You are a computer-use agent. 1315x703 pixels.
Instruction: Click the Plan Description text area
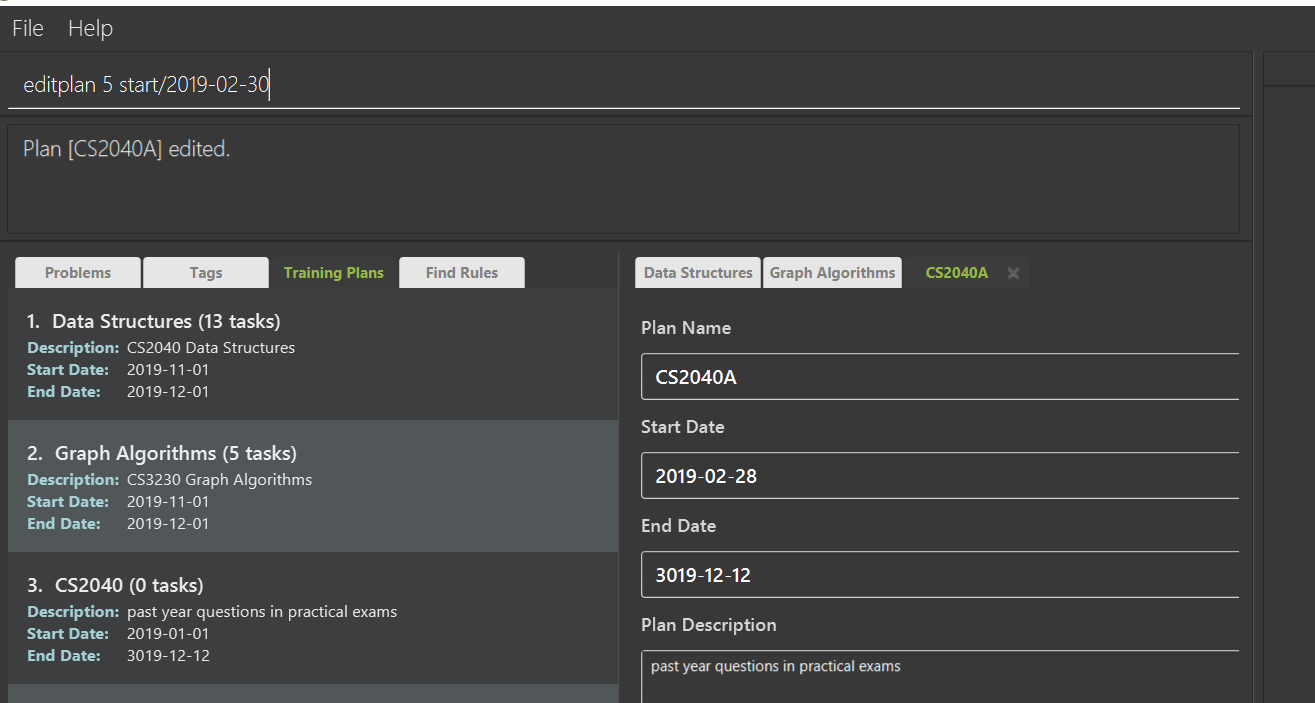click(940, 677)
